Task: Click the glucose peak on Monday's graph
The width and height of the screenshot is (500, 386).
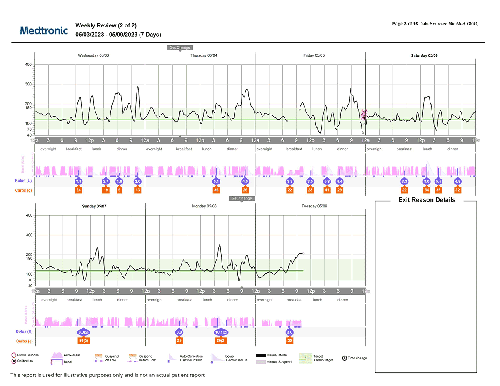Action: [x=219, y=246]
